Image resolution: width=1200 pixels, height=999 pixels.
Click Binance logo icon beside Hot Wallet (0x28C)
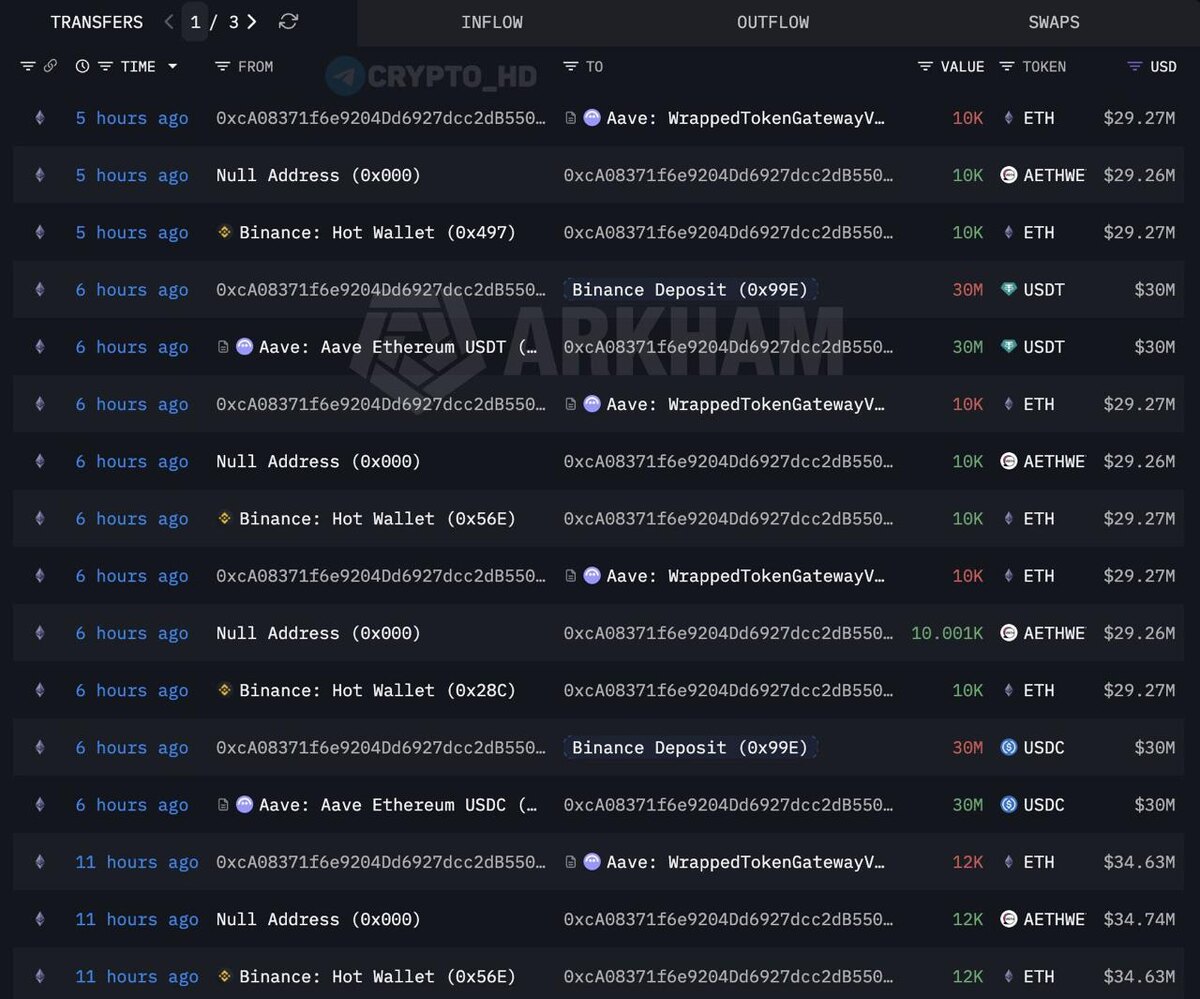[x=225, y=691]
